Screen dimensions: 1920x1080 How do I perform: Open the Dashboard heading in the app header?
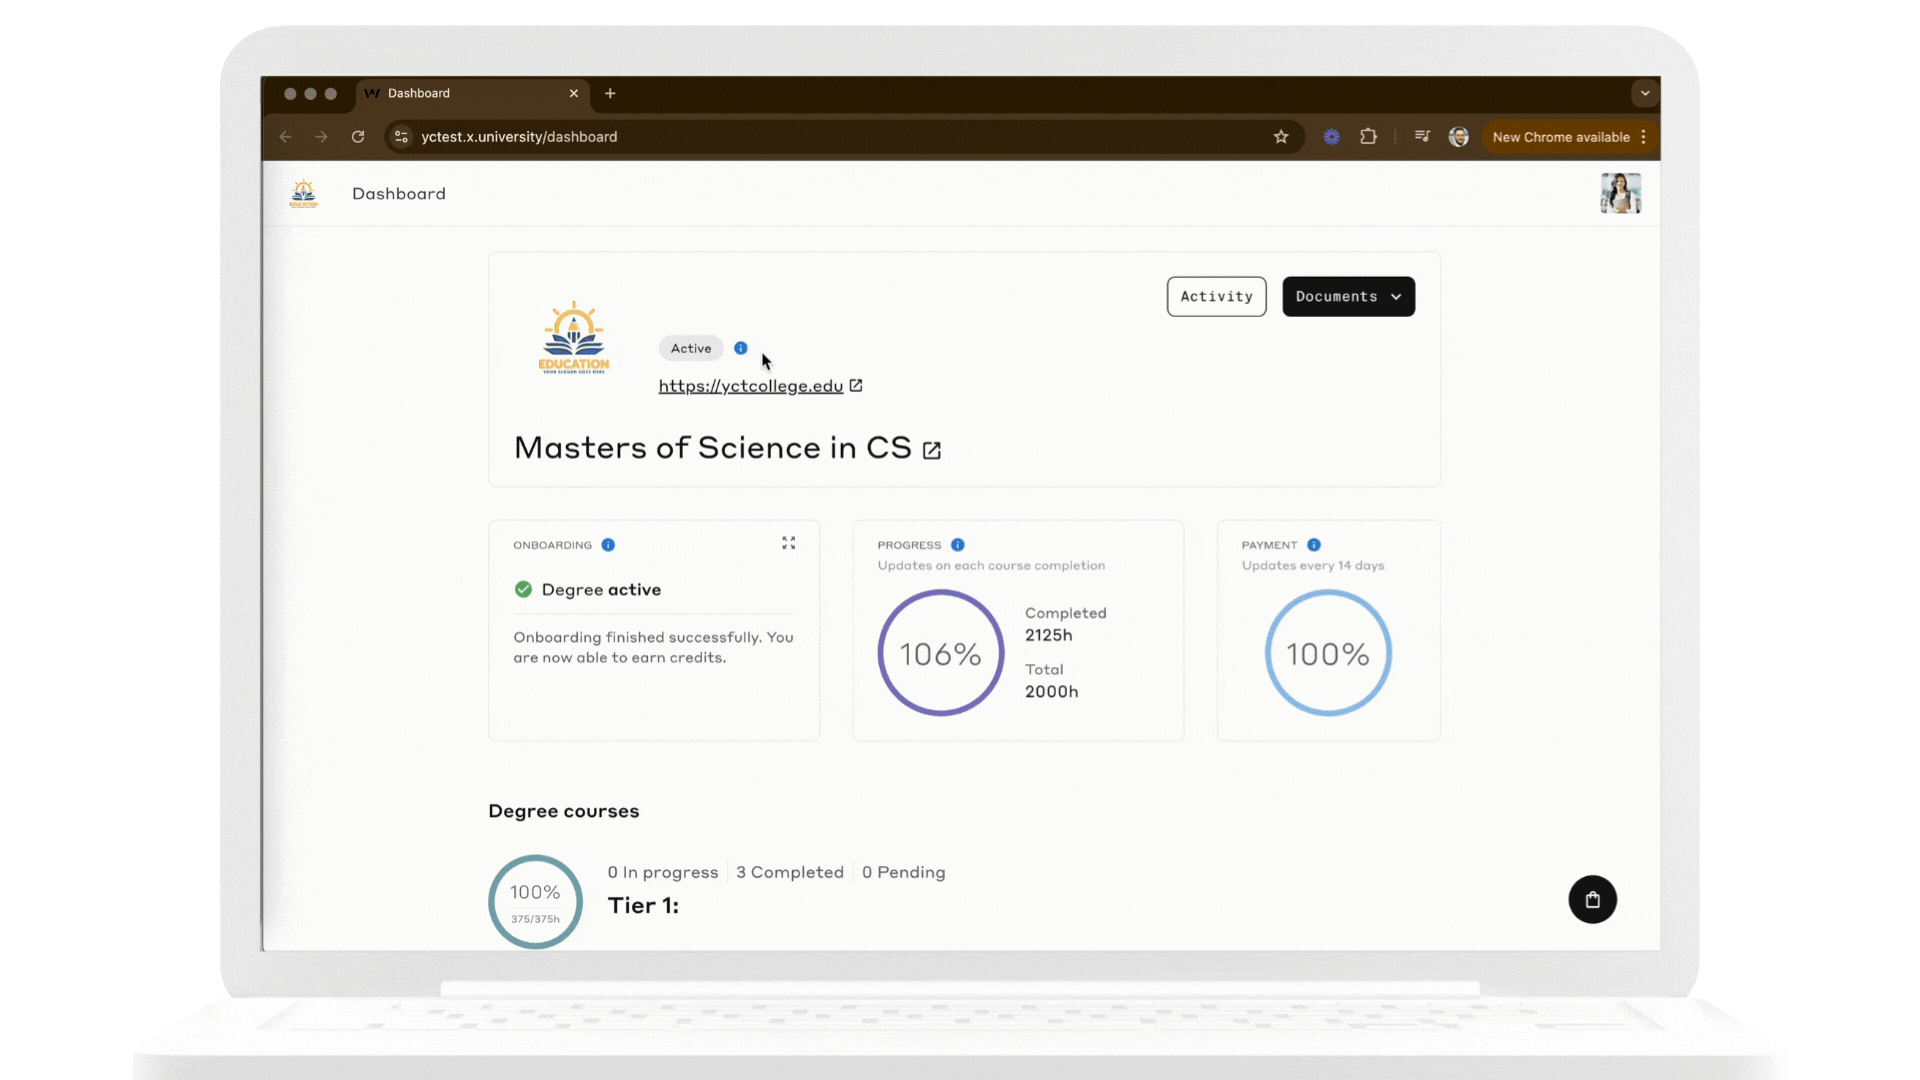[x=398, y=193]
